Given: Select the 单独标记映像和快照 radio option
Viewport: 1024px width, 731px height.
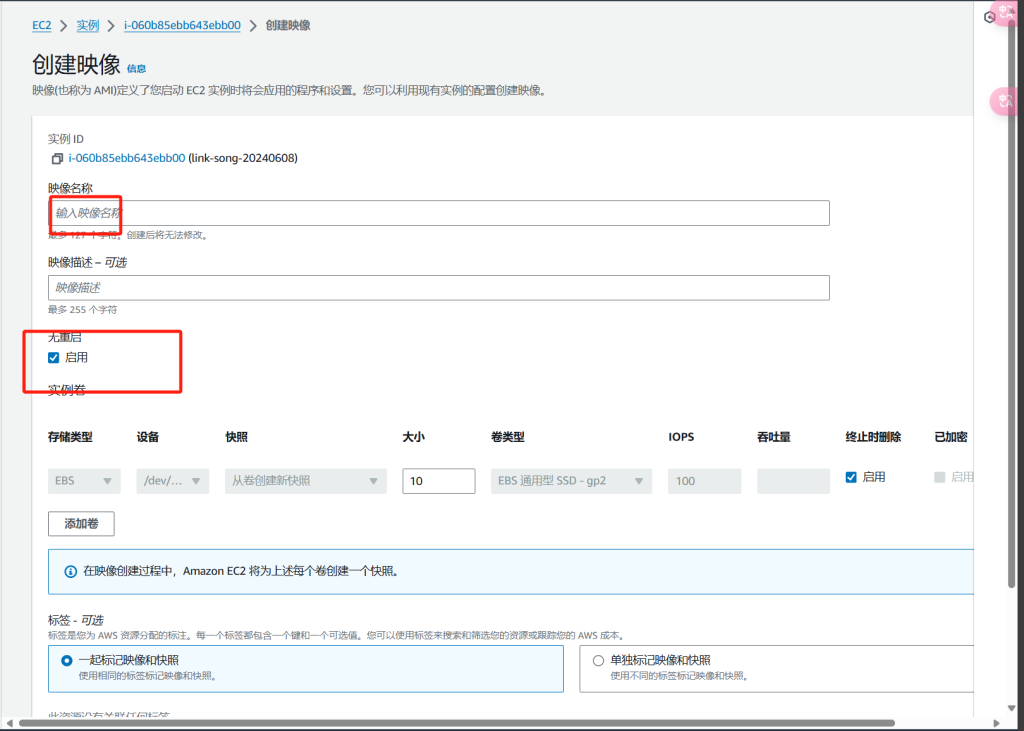Looking at the screenshot, I should (598, 660).
